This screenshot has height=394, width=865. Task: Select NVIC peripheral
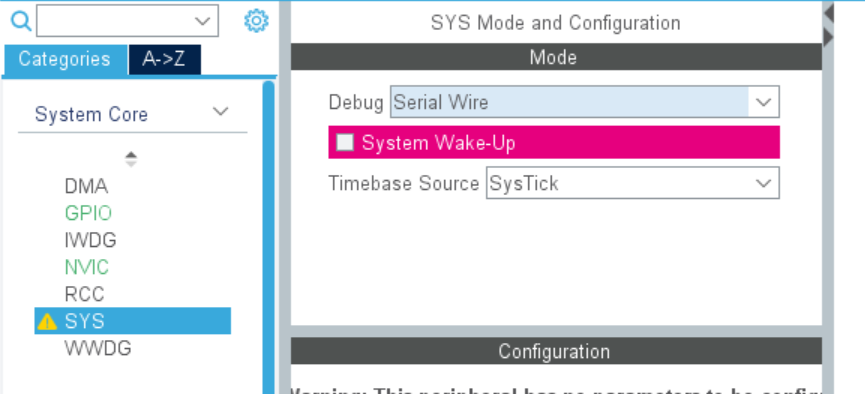click(87, 267)
